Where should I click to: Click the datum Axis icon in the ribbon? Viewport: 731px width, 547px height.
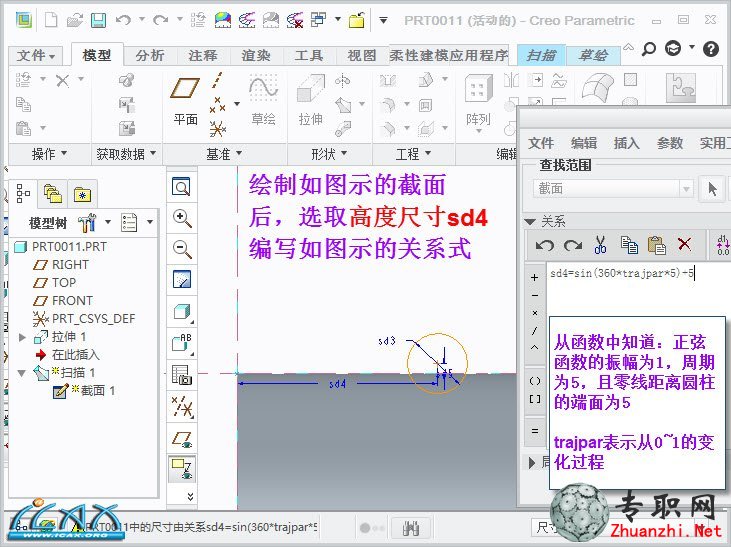tap(217, 80)
